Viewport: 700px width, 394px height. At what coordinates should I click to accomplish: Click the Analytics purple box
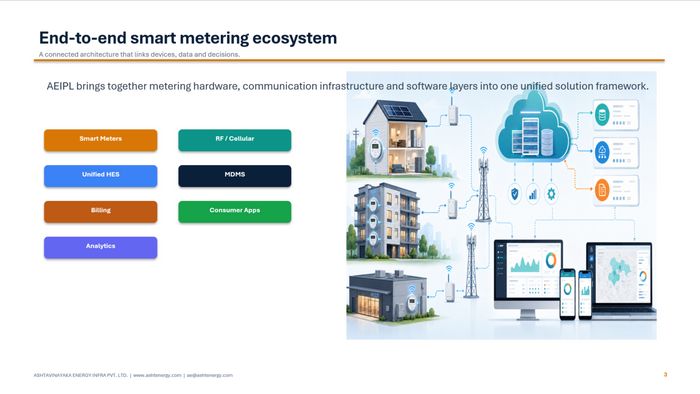tap(100, 247)
